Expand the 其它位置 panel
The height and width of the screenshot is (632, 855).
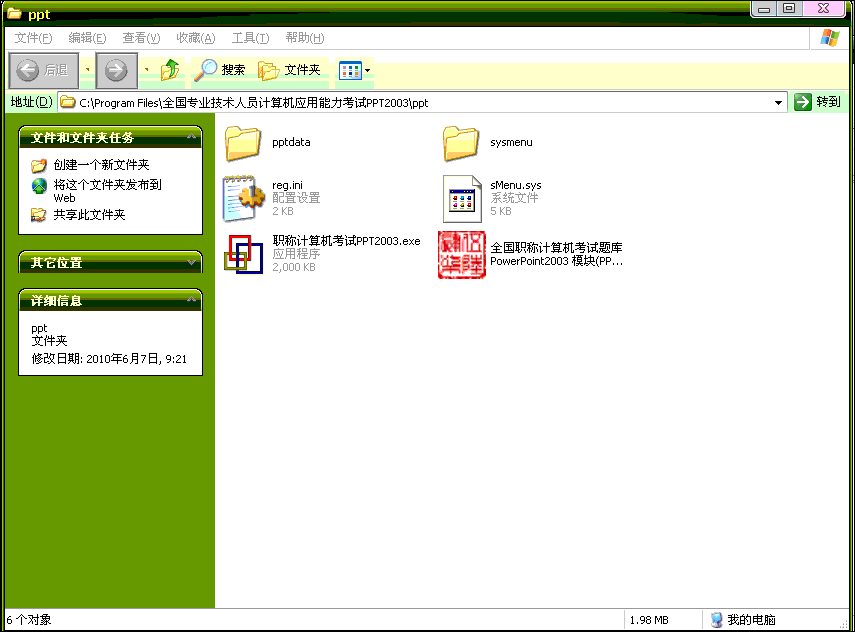click(x=193, y=262)
